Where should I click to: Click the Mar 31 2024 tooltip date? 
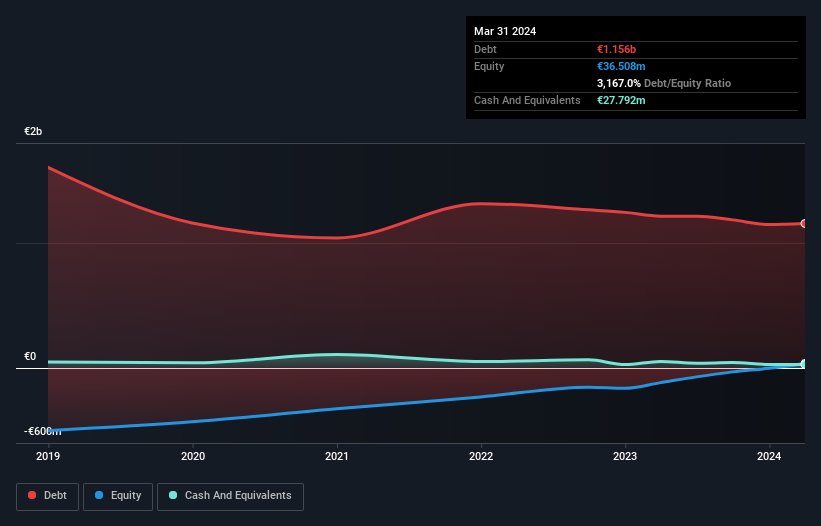tap(505, 31)
